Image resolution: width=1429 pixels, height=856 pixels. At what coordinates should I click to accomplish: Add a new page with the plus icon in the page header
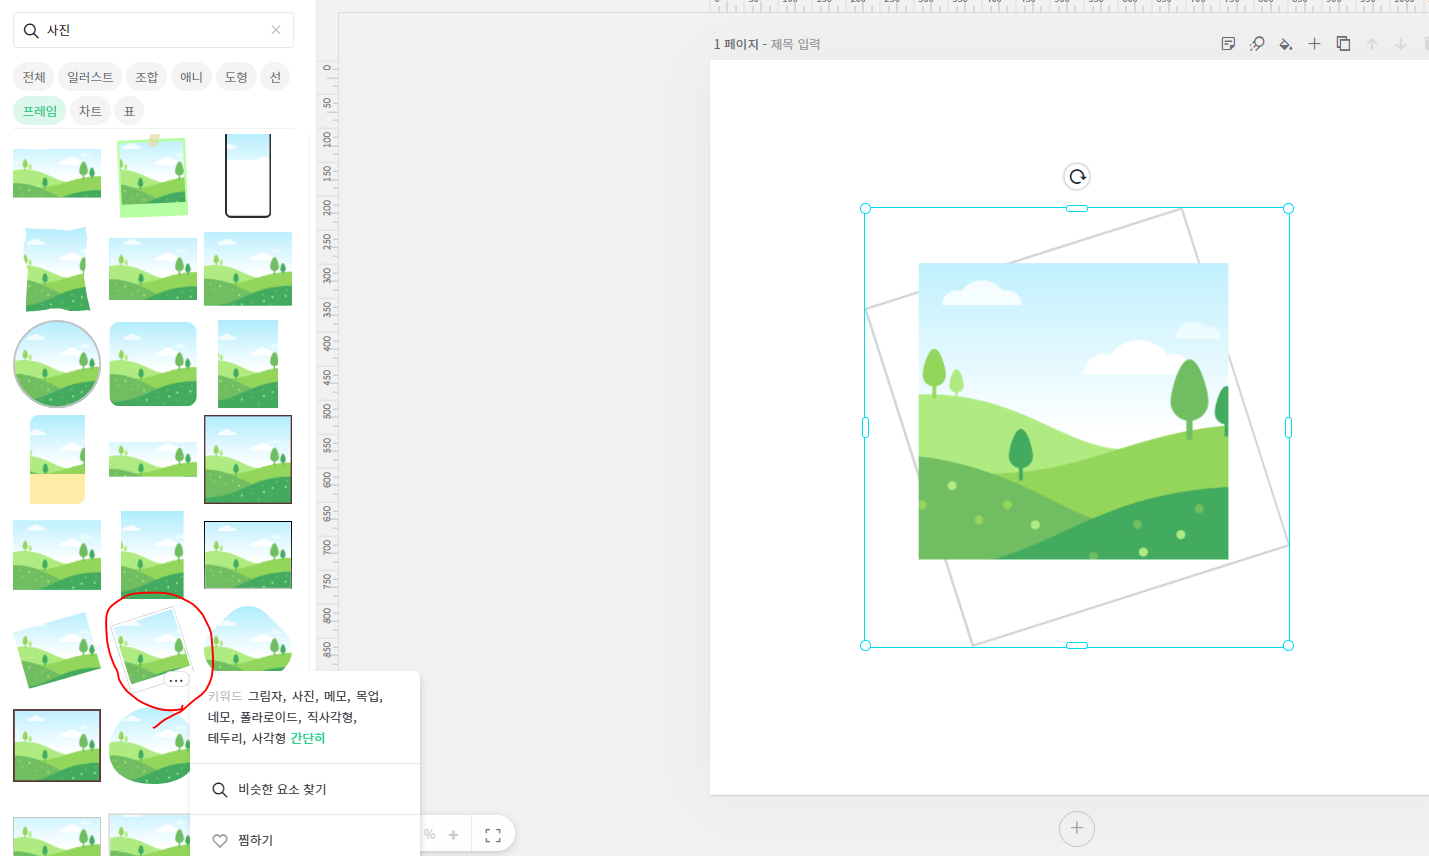tap(1314, 44)
